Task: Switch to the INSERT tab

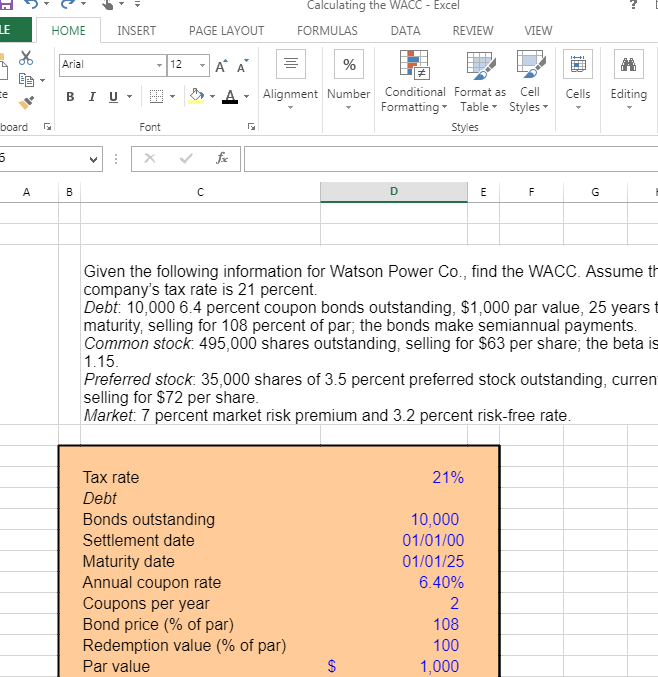Action: 136,31
